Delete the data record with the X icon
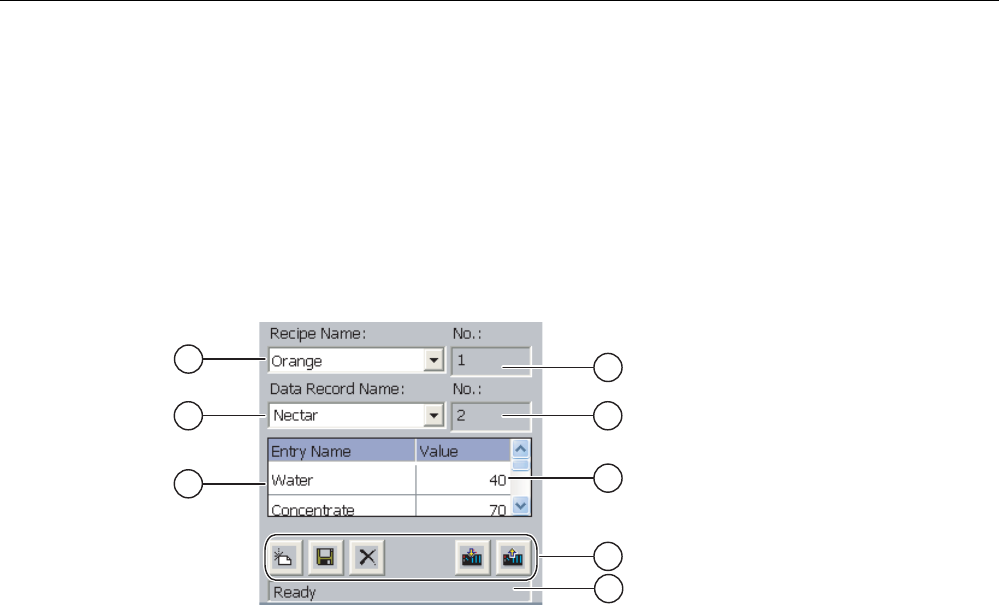999x605 pixels. coord(367,558)
